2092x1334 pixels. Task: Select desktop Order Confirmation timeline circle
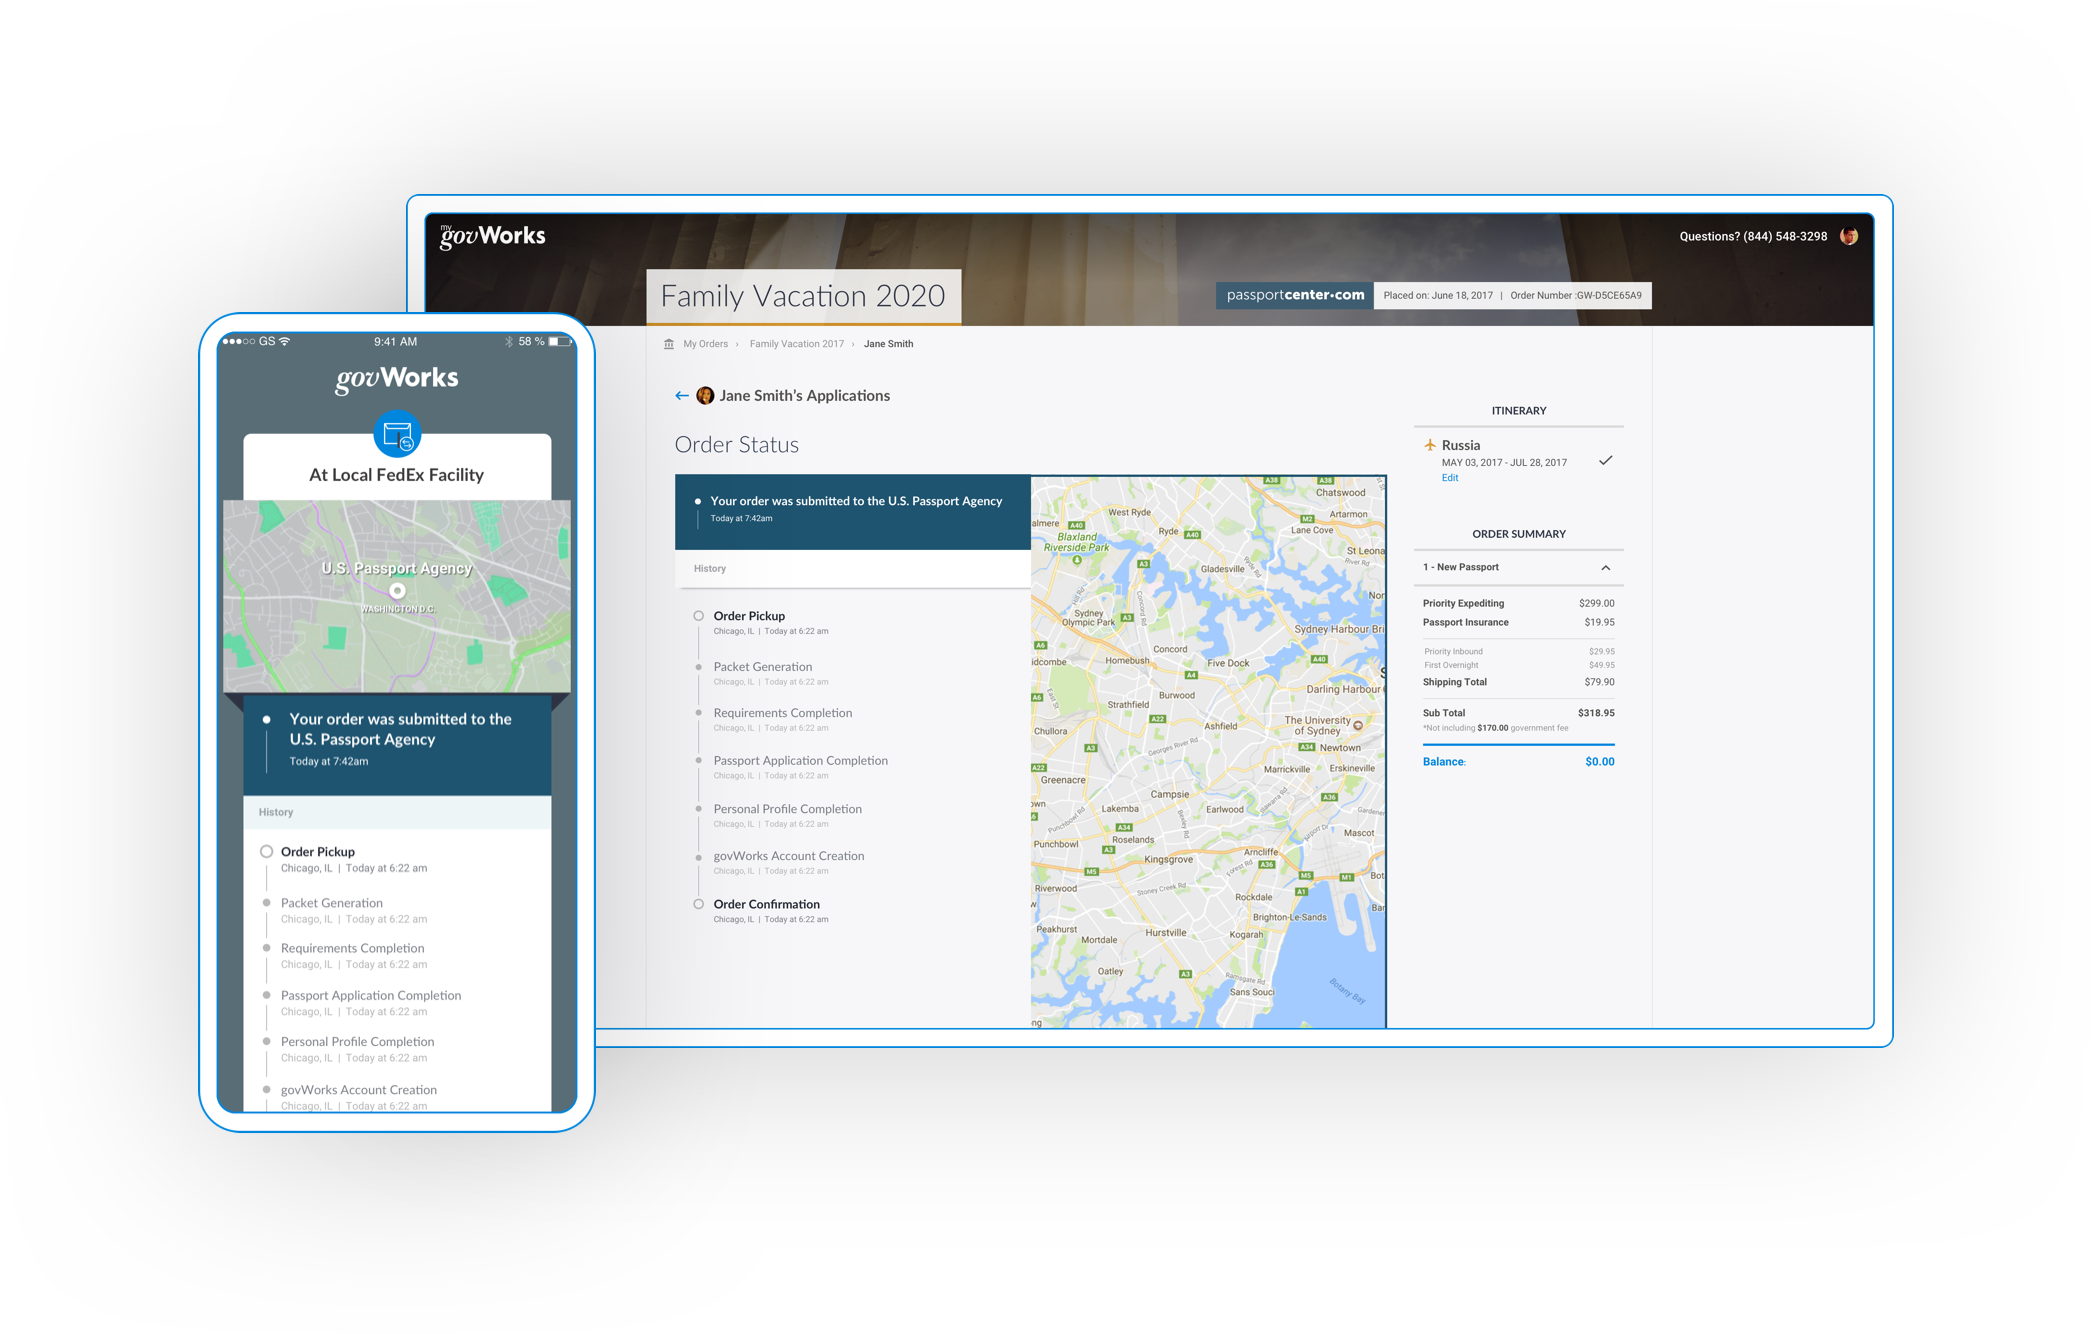pyautogui.click(x=699, y=904)
